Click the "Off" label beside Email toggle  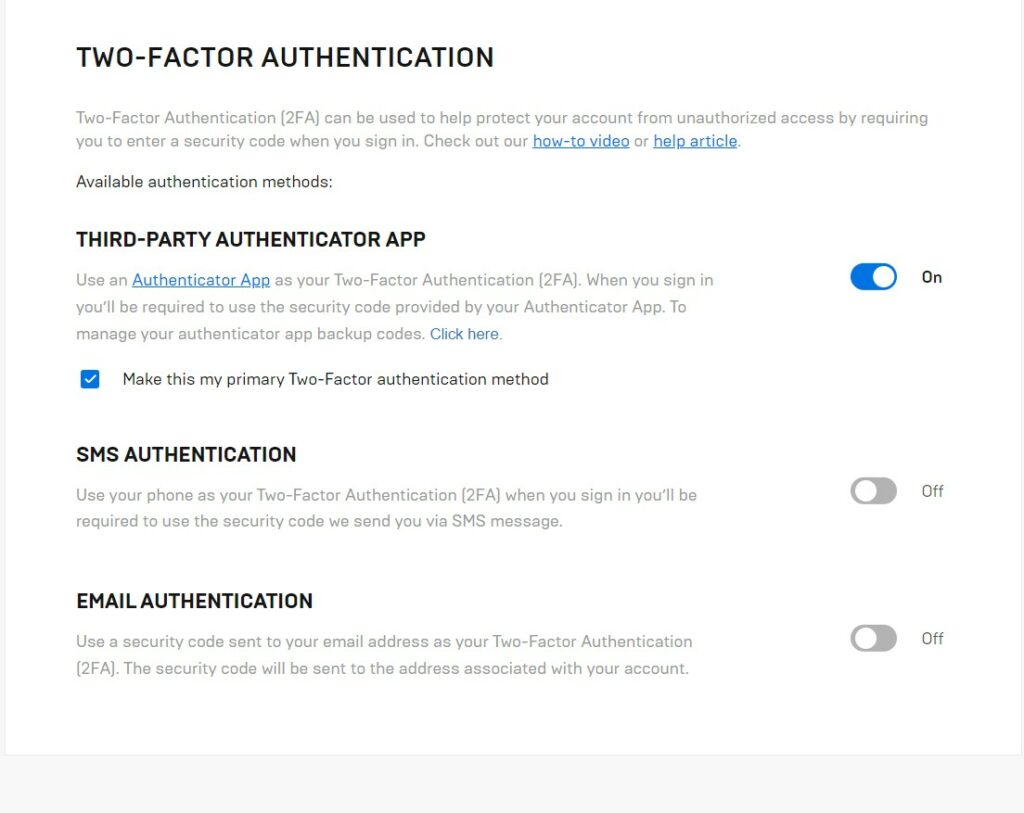(x=932, y=638)
